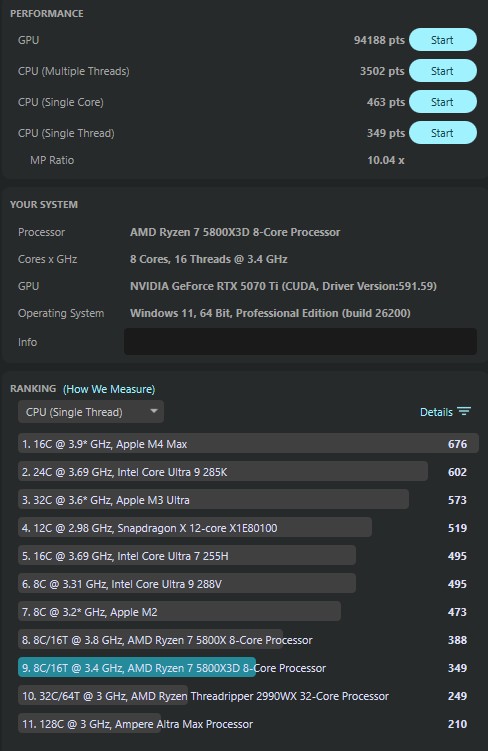Click the dropdown arrow in ranking selector
The height and width of the screenshot is (751, 488).
[154, 411]
